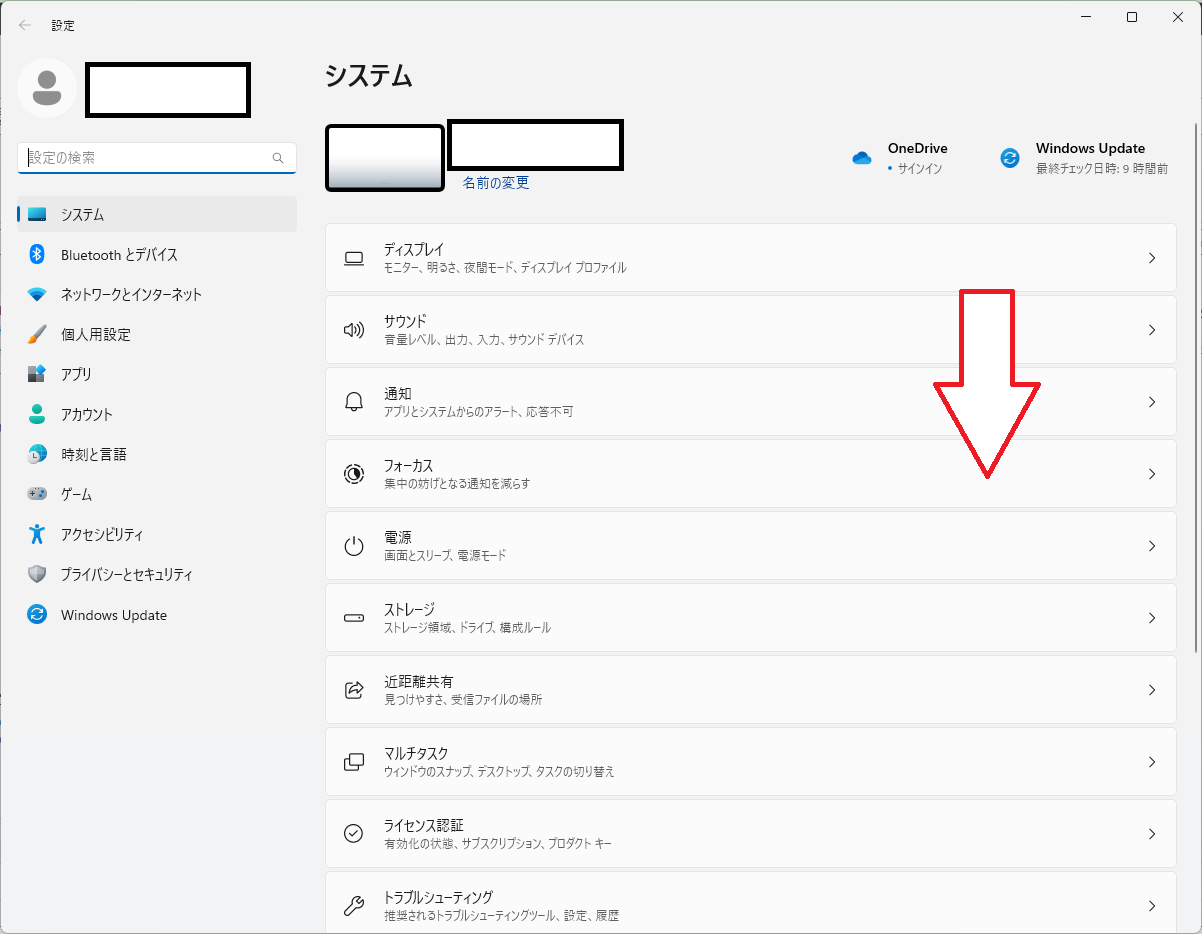Click the 名前の変更 link

496,183
